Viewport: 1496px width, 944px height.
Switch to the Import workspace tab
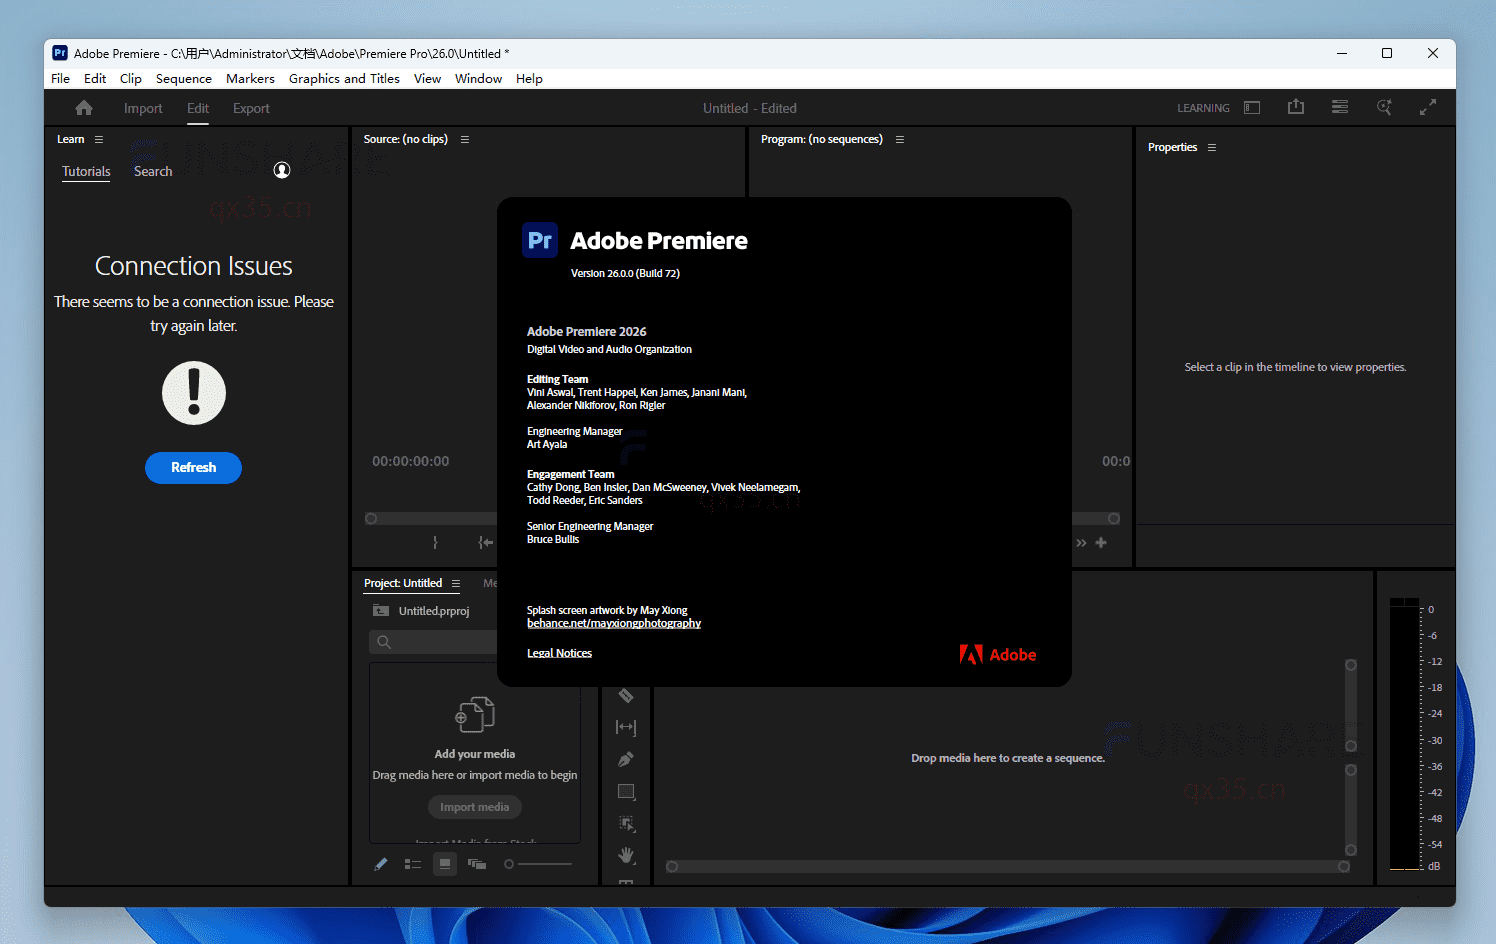pos(143,108)
